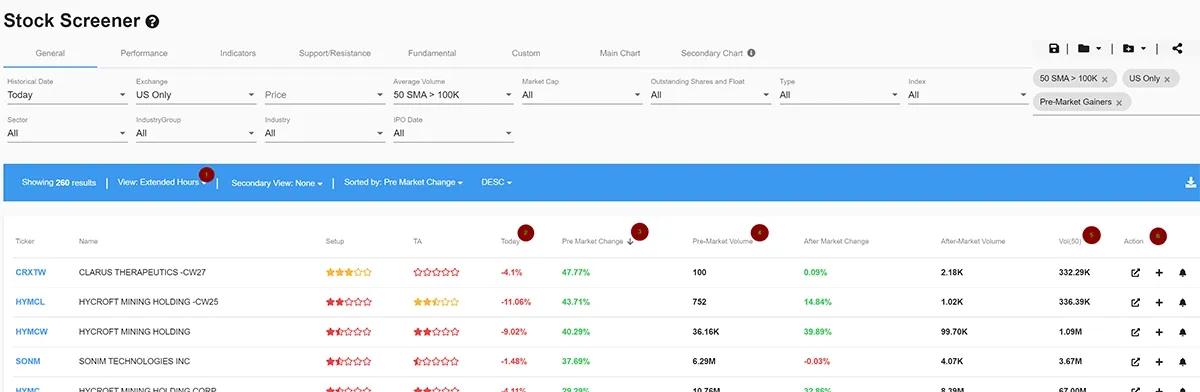Open the Price filter dropdown

(x=324, y=95)
